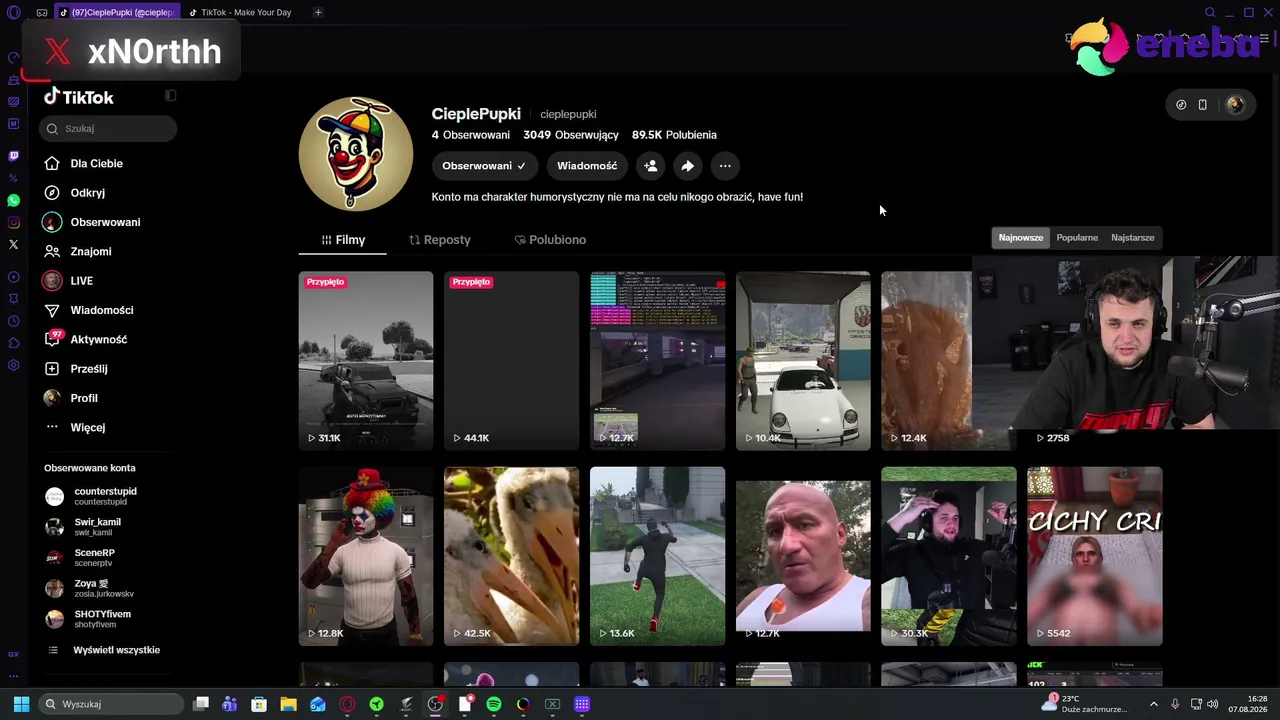Switch to the Reposty tab
Screen dimensions: 1280x720
pos(439,240)
